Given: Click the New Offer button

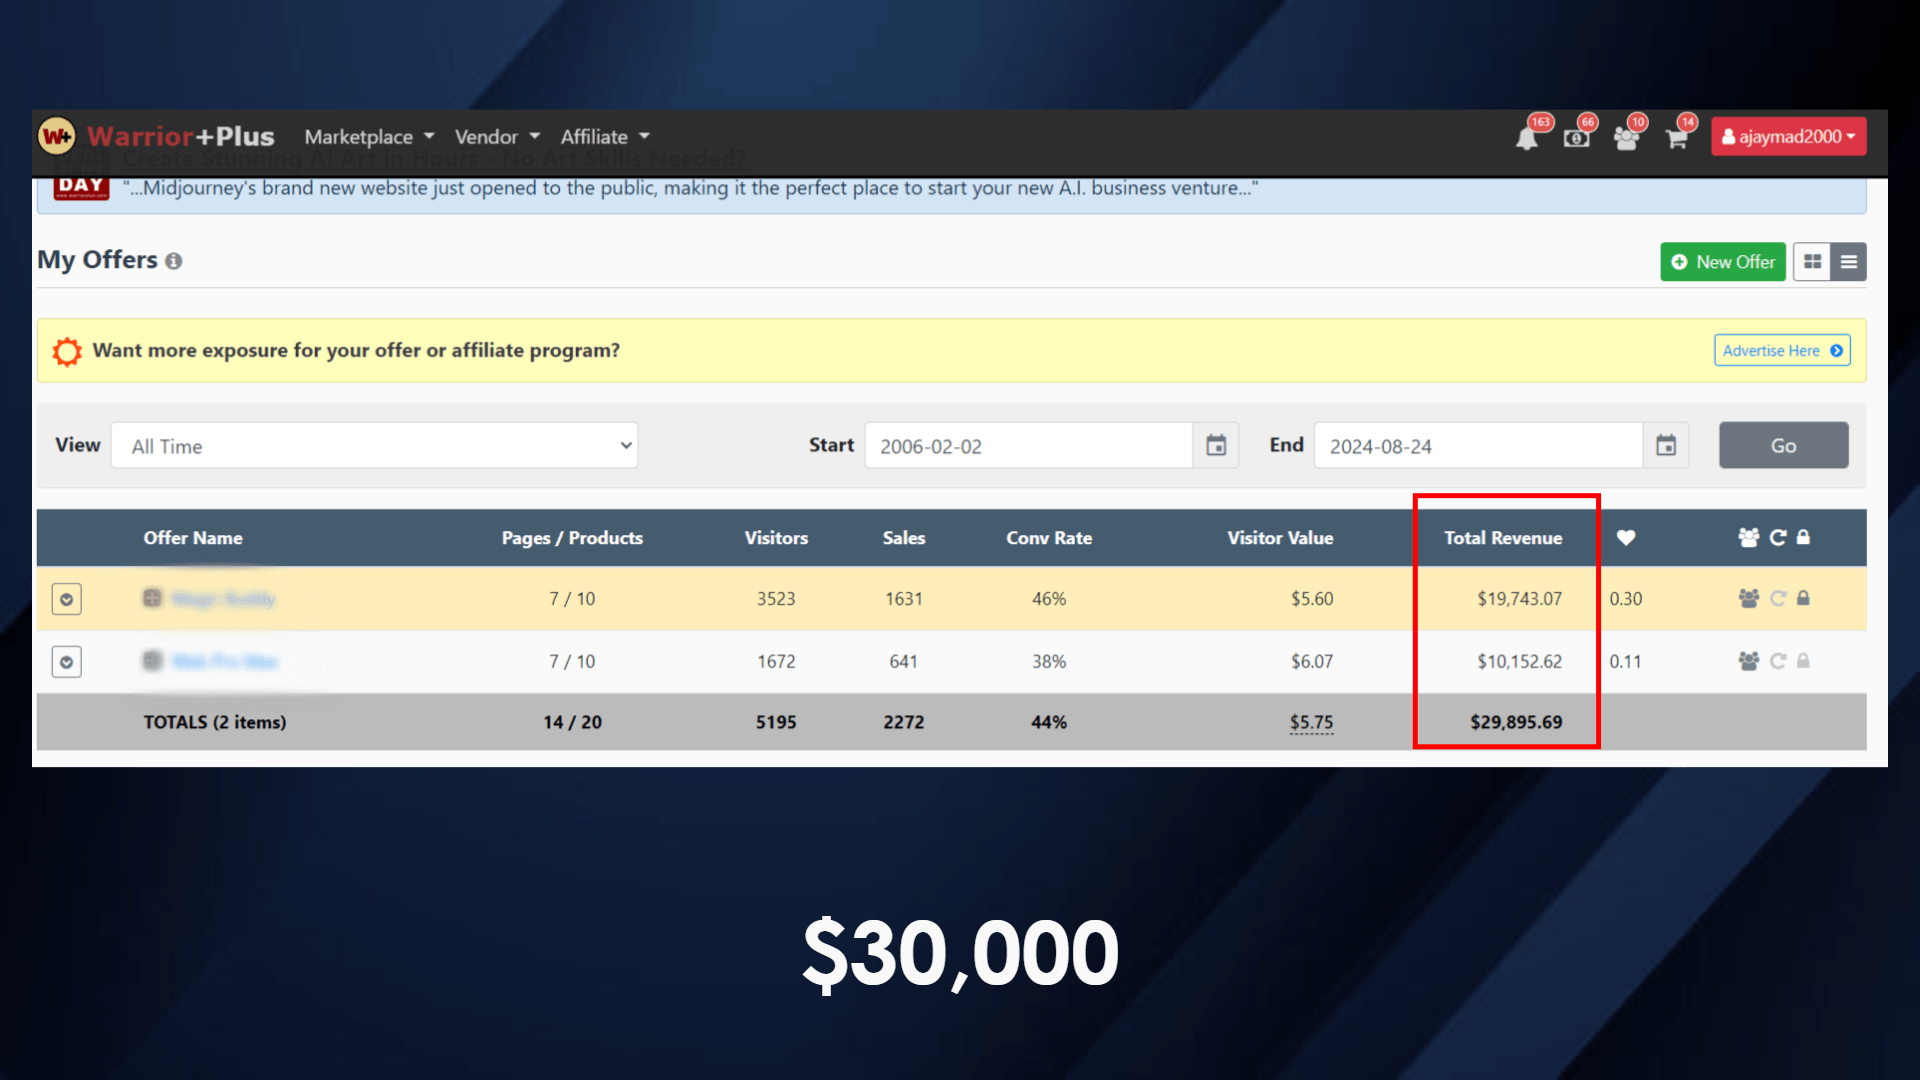Looking at the screenshot, I should click(x=1723, y=262).
